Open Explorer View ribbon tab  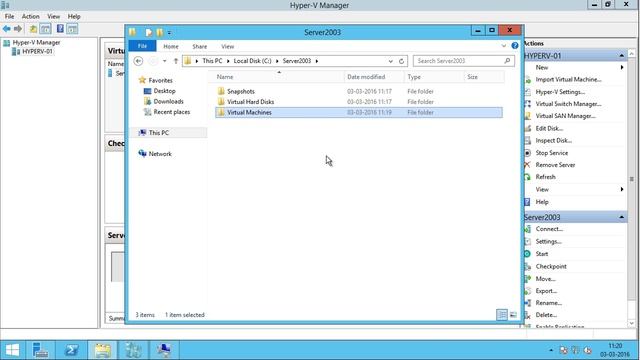227,47
